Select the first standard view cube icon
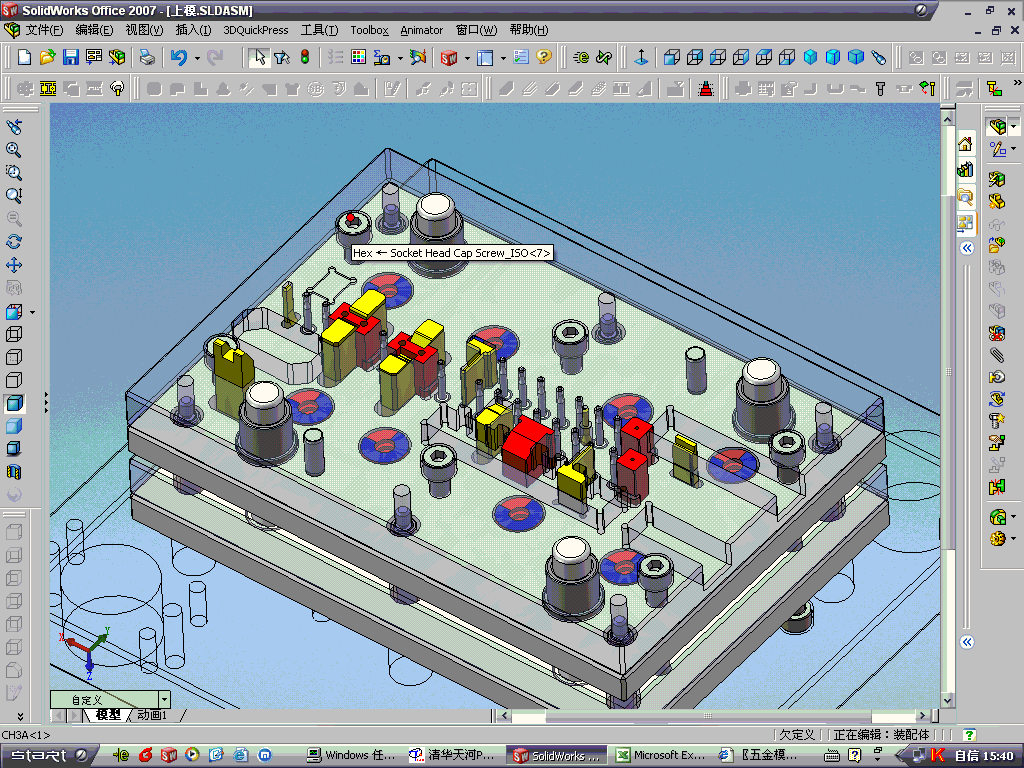Screen dimensions: 1024x768 672,57
